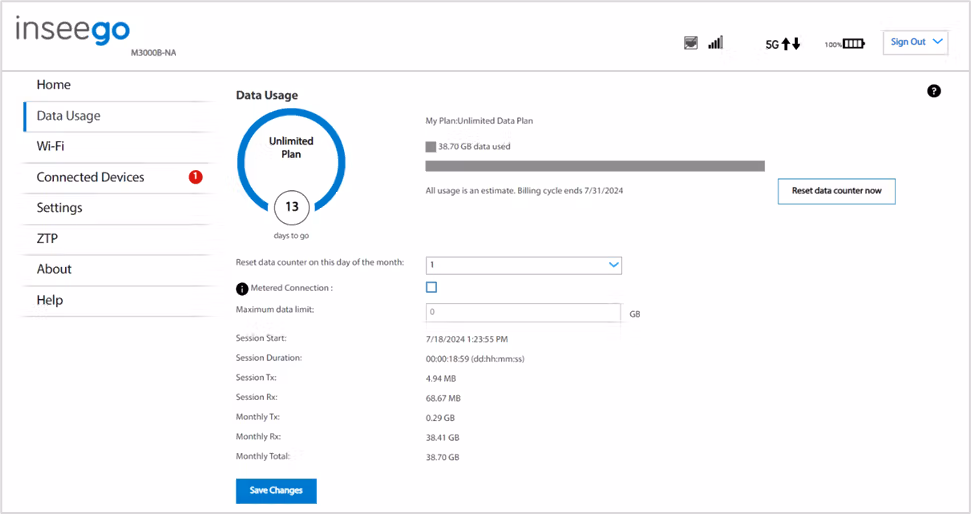Click the Session Duration value 00:00:18:59
Image resolution: width=971 pixels, height=514 pixels.
click(x=475, y=359)
